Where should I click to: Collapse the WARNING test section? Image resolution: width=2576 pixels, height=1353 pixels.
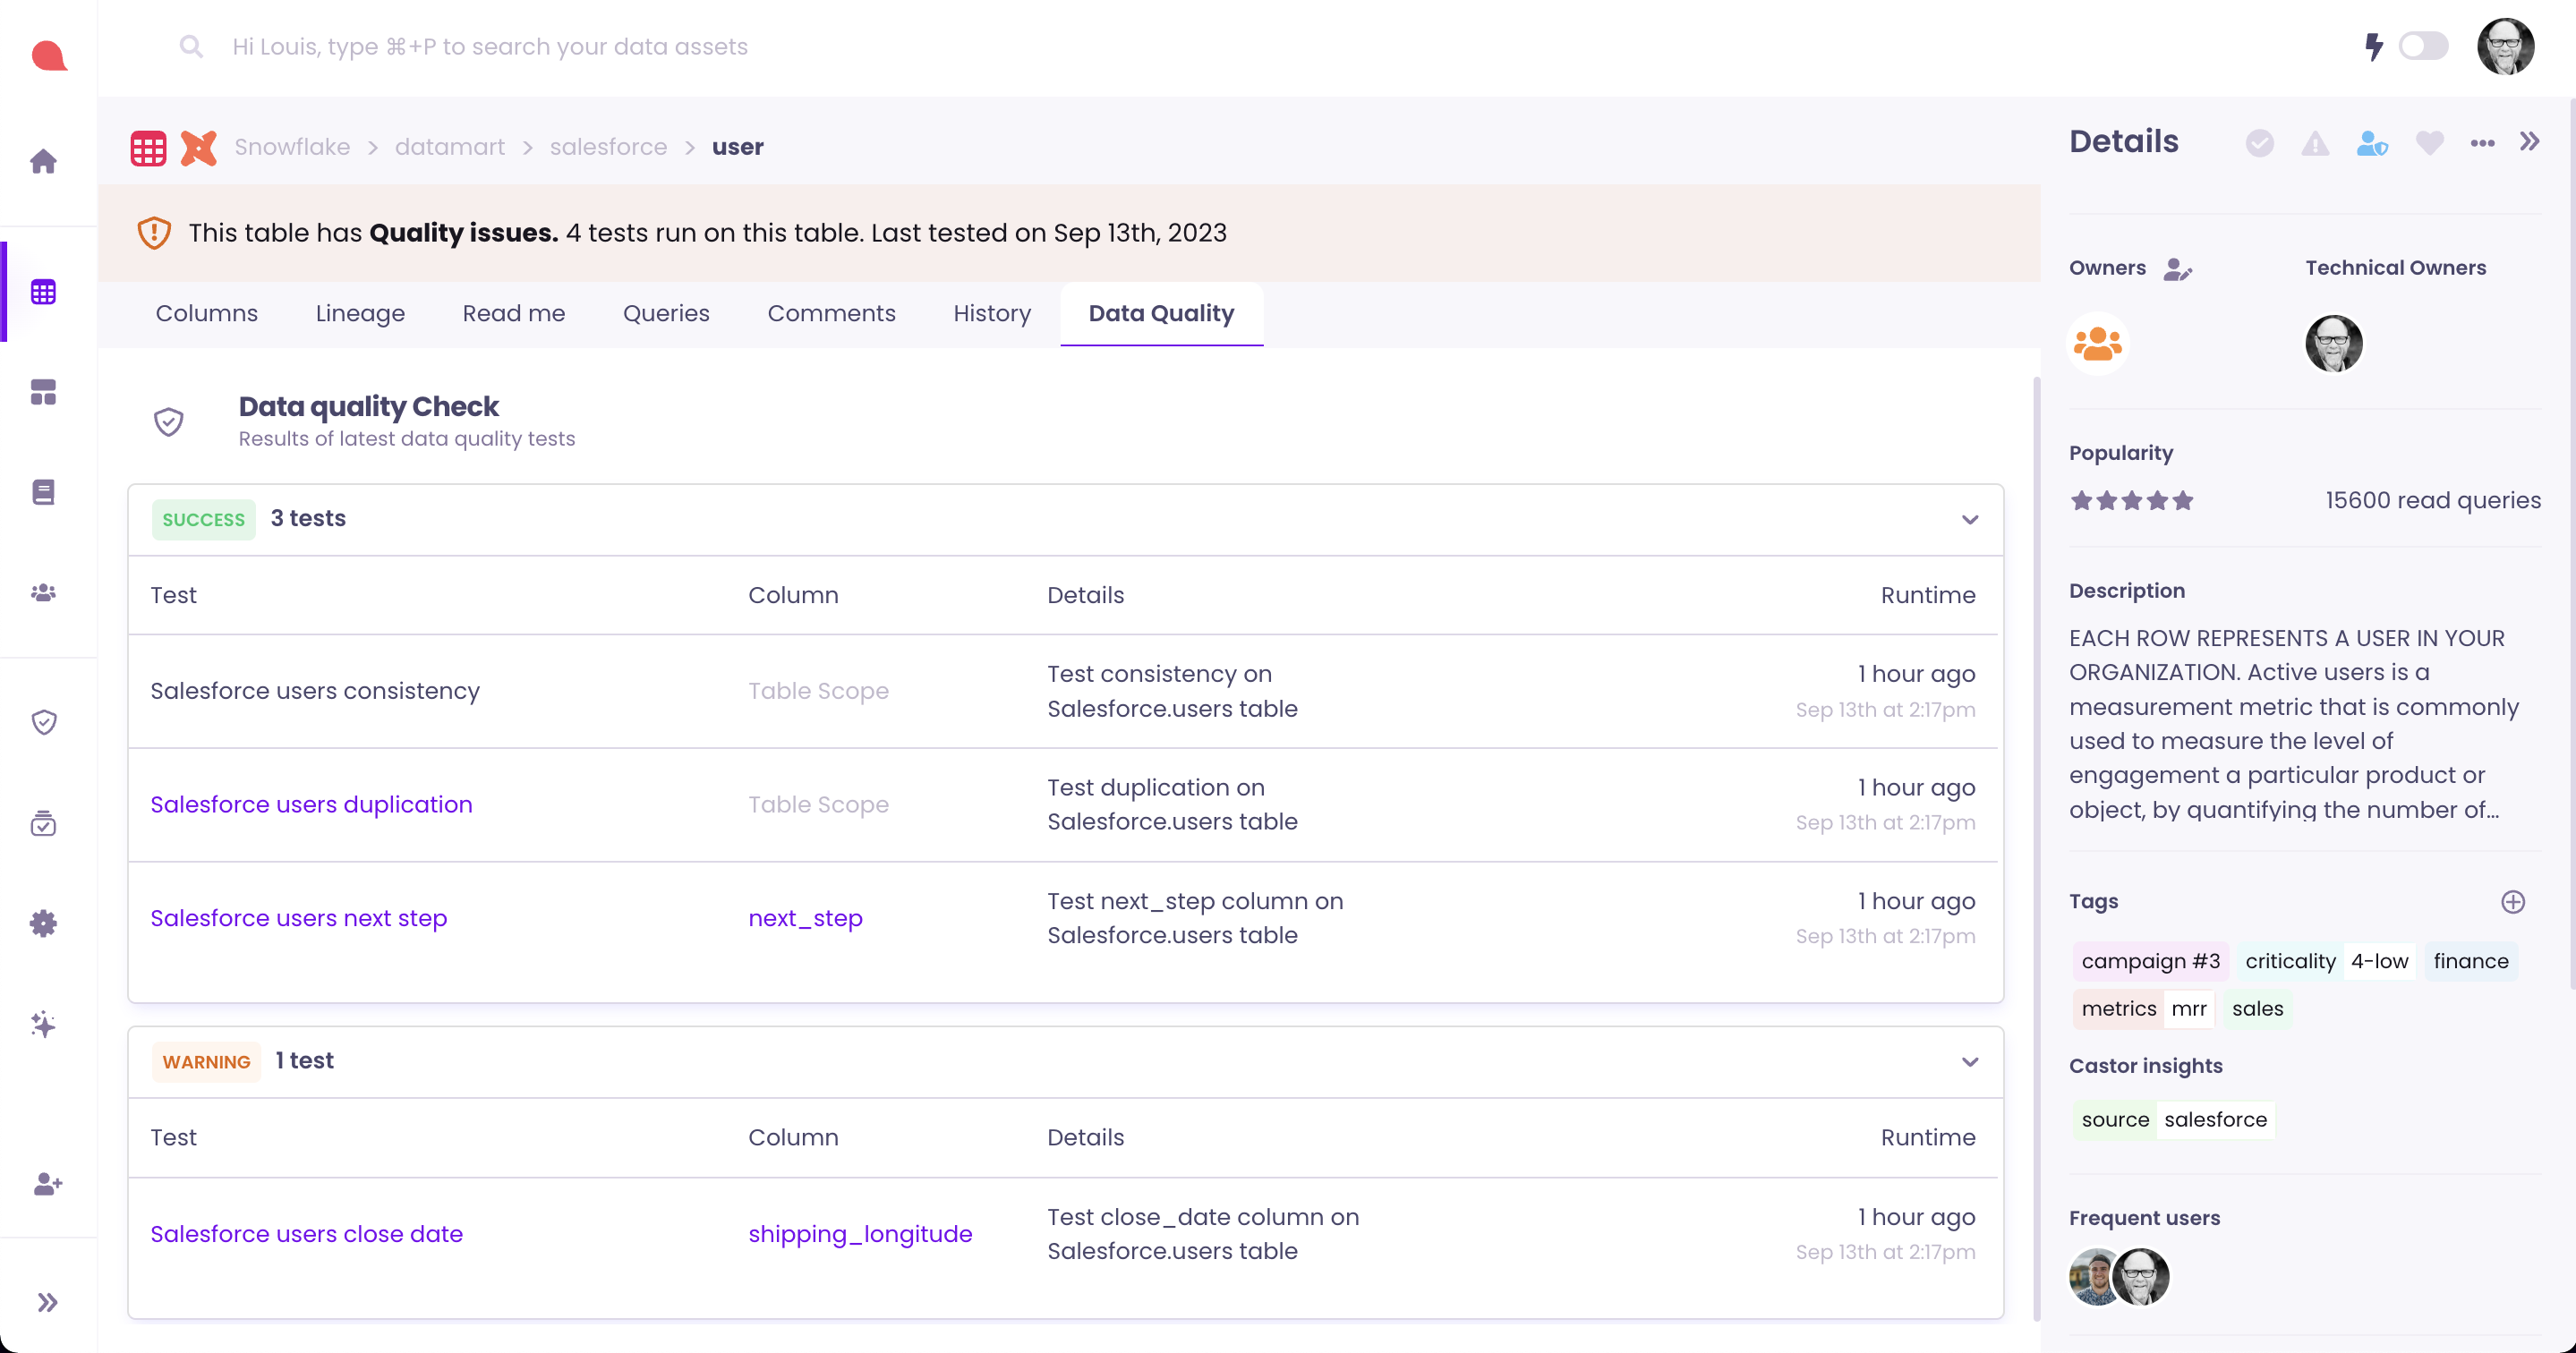pyautogui.click(x=1969, y=1061)
